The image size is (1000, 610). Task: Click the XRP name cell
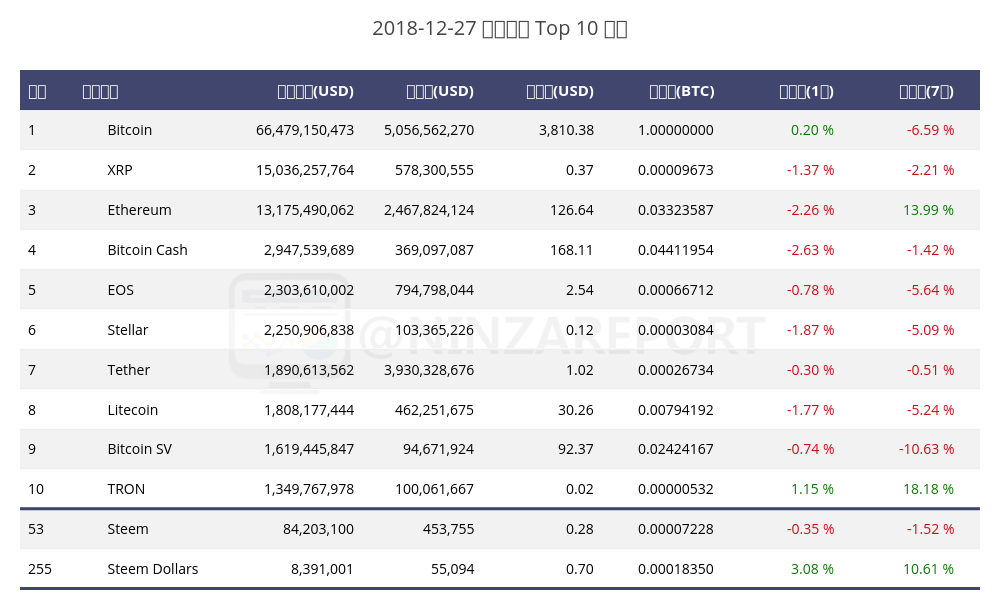tap(120, 170)
